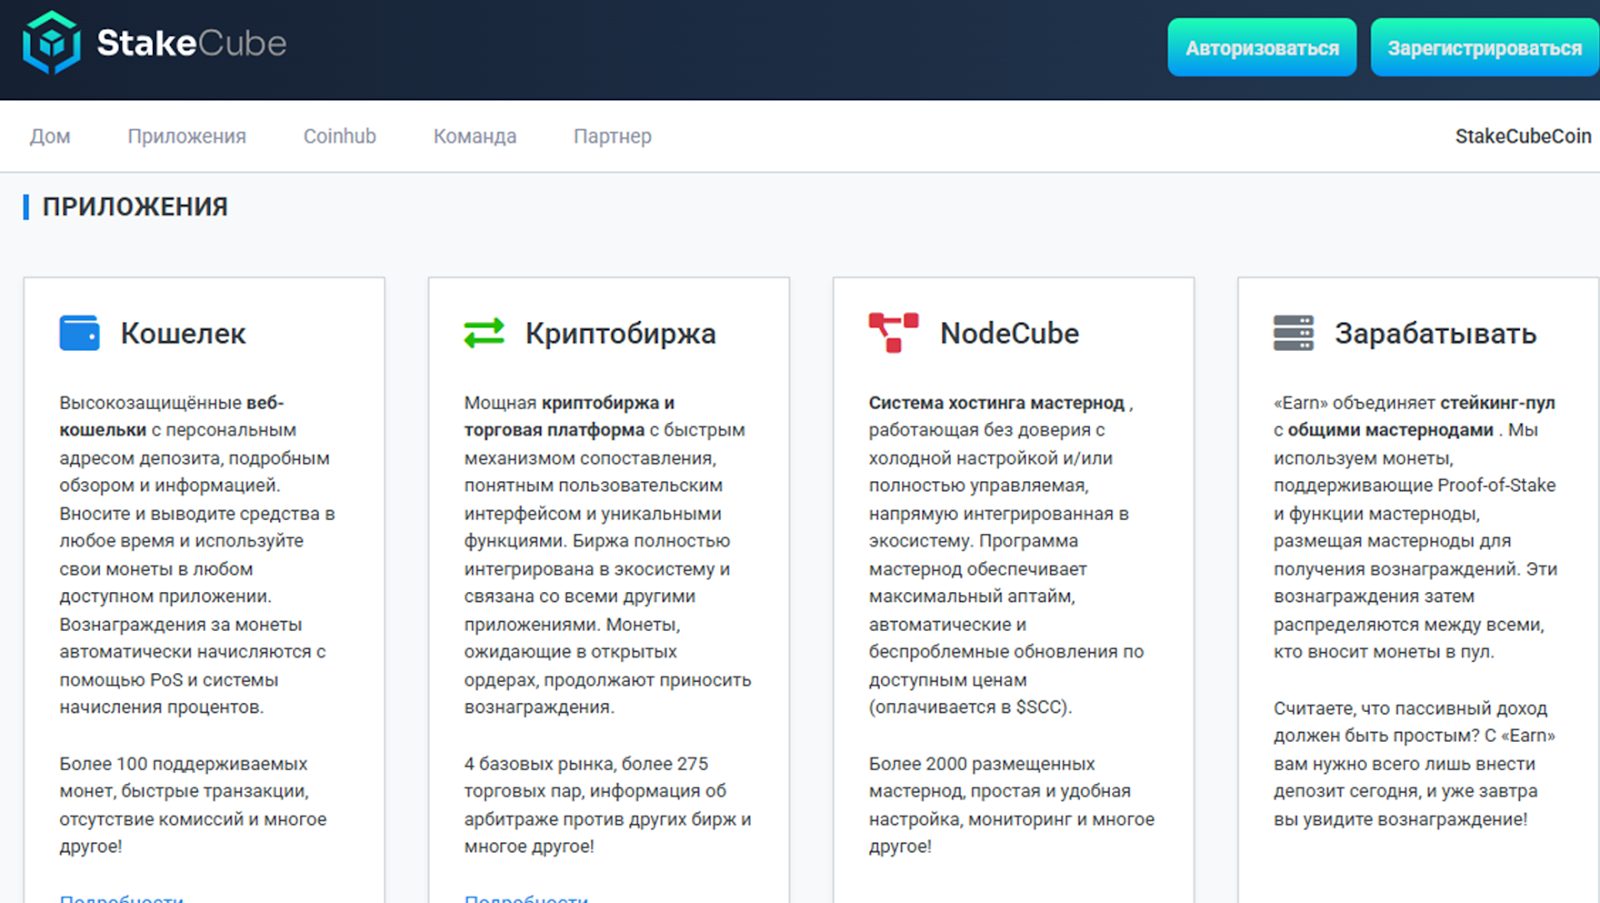This screenshot has height=903, width=1600.
Task: Click the red NodeCube nodes icon
Action: tap(893, 333)
